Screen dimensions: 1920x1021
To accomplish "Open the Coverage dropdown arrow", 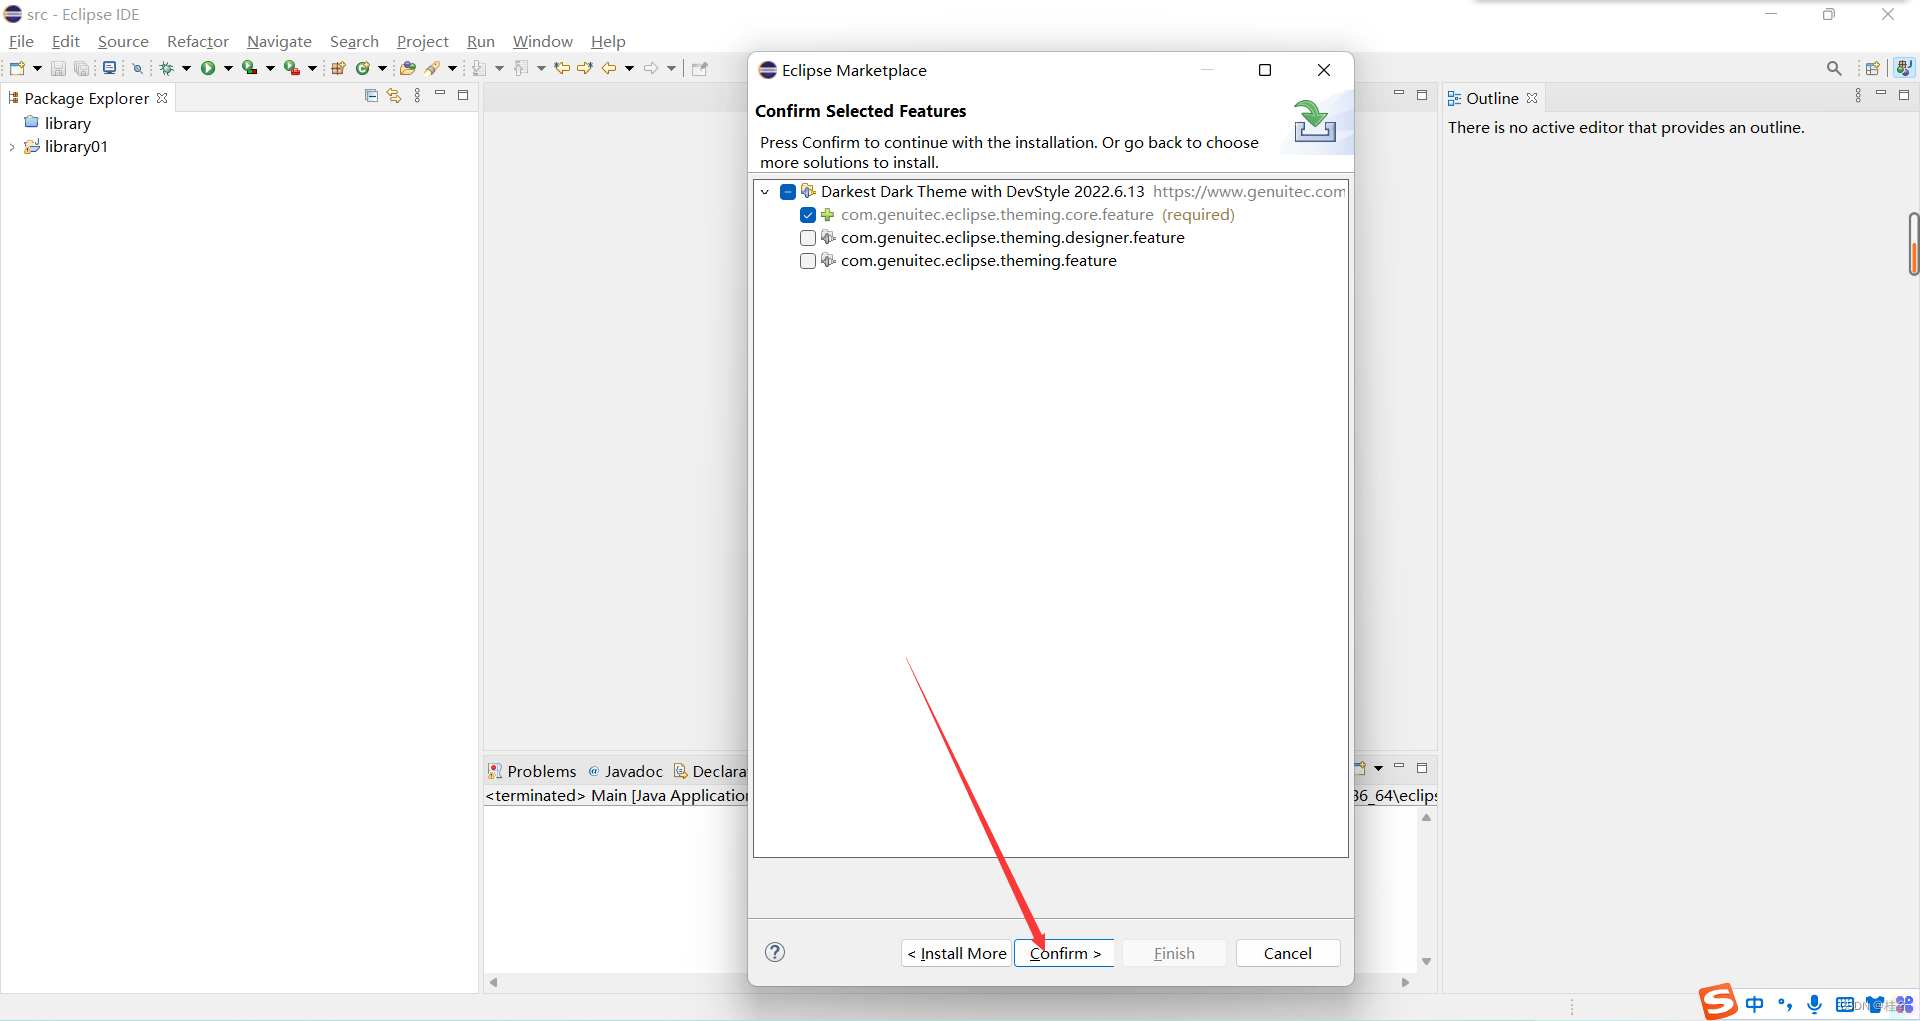I will (x=270, y=68).
